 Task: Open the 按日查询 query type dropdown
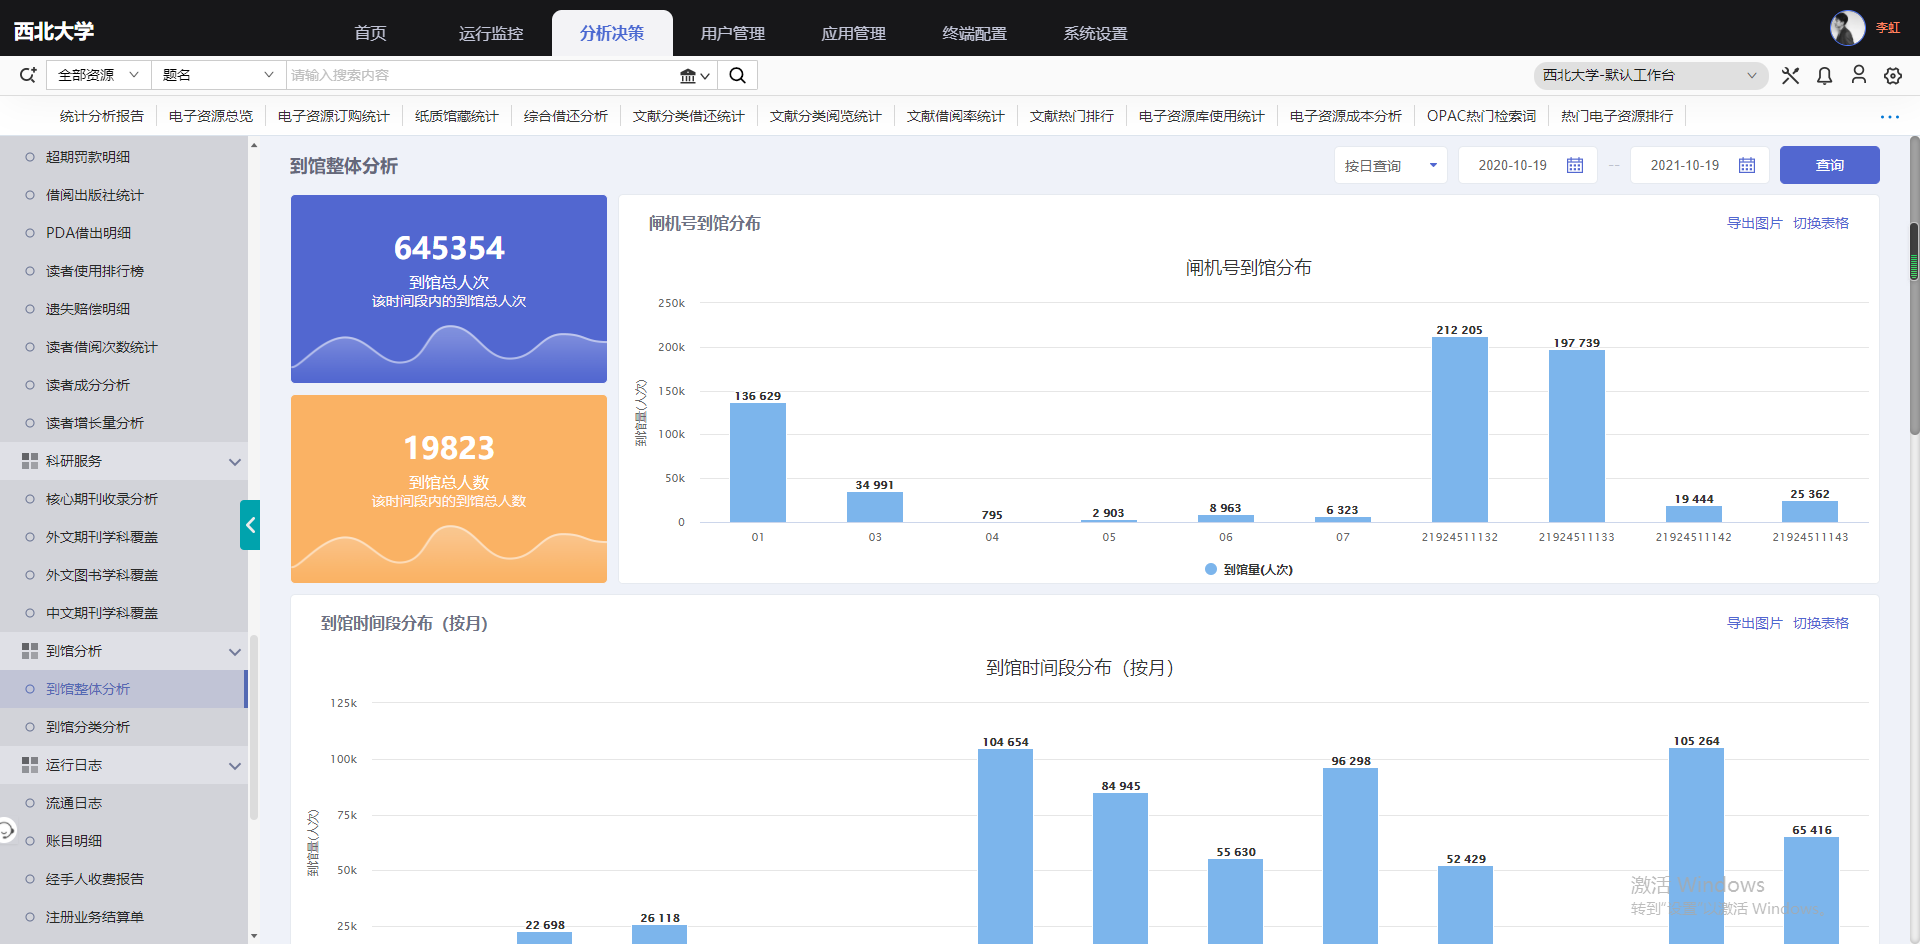click(x=1390, y=166)
